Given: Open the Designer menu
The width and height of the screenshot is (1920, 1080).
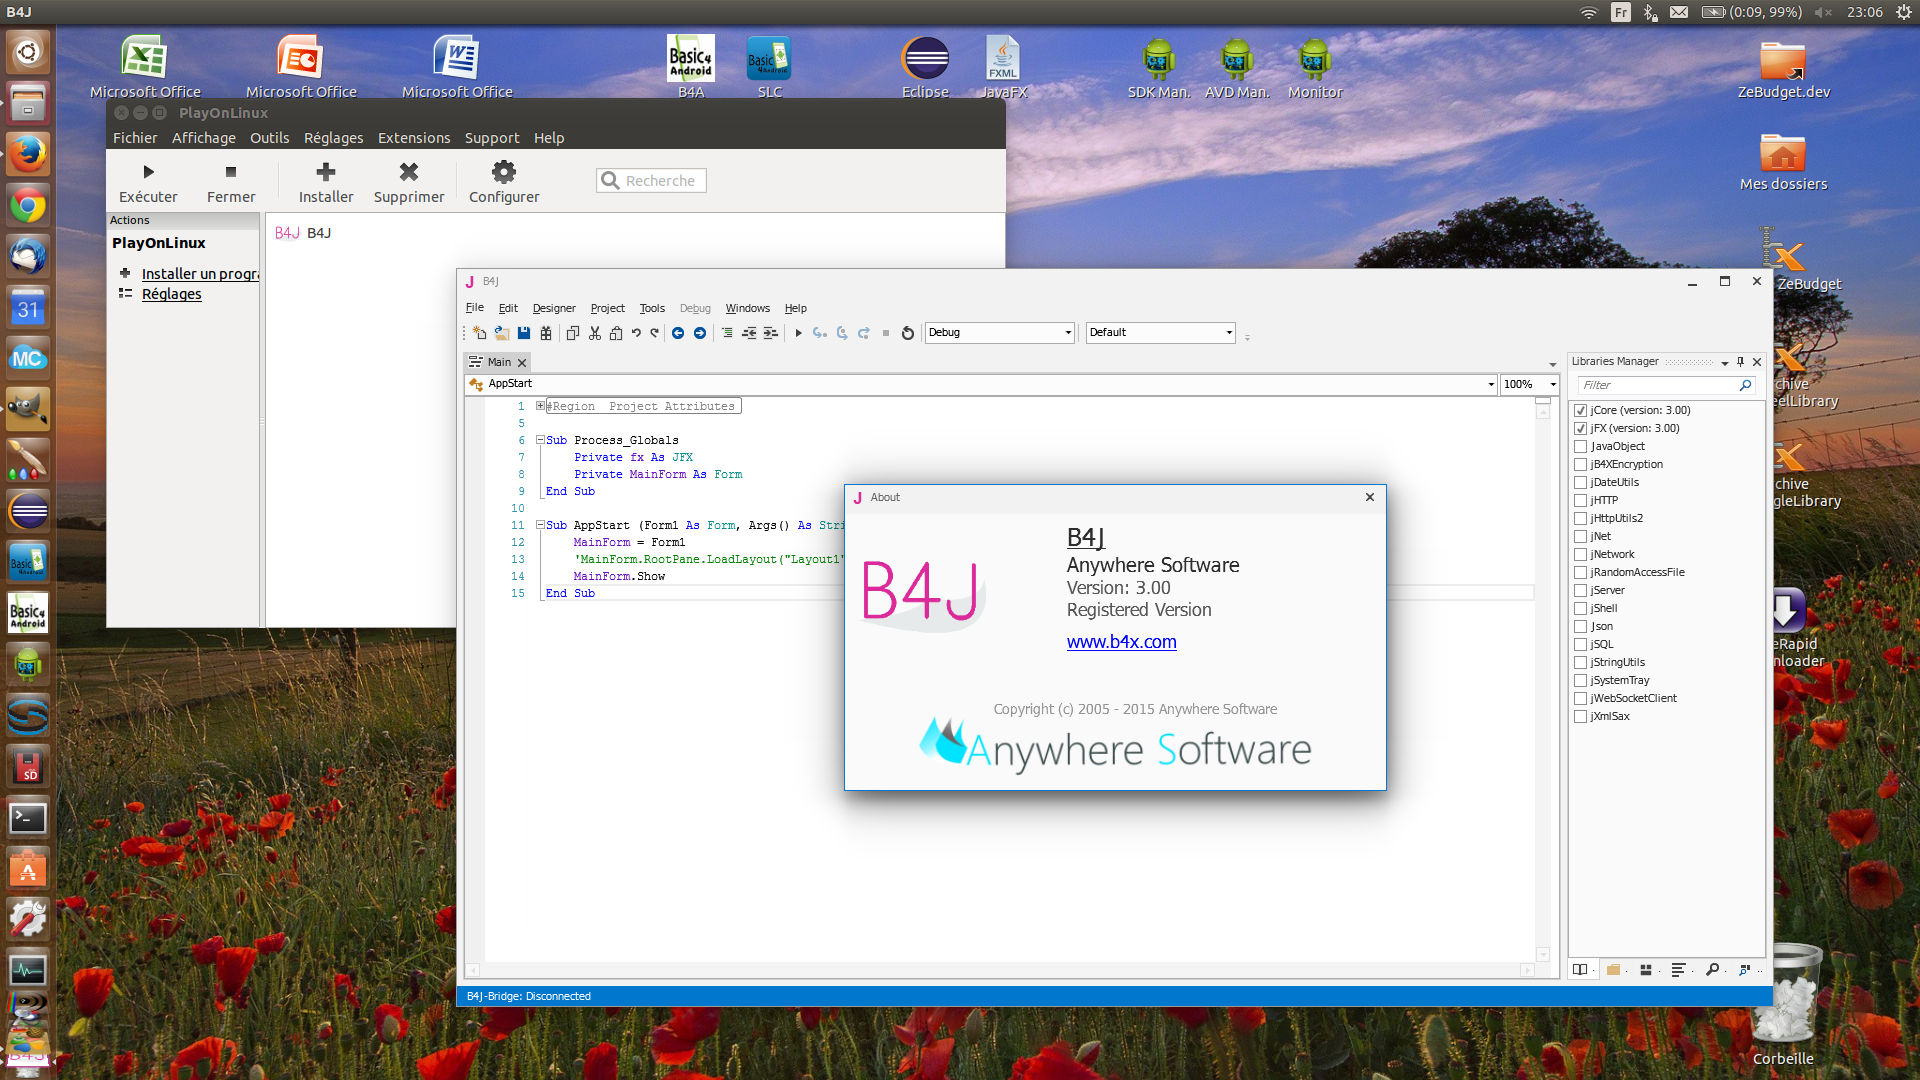Looking at the screenshot, I should (553, 308).
